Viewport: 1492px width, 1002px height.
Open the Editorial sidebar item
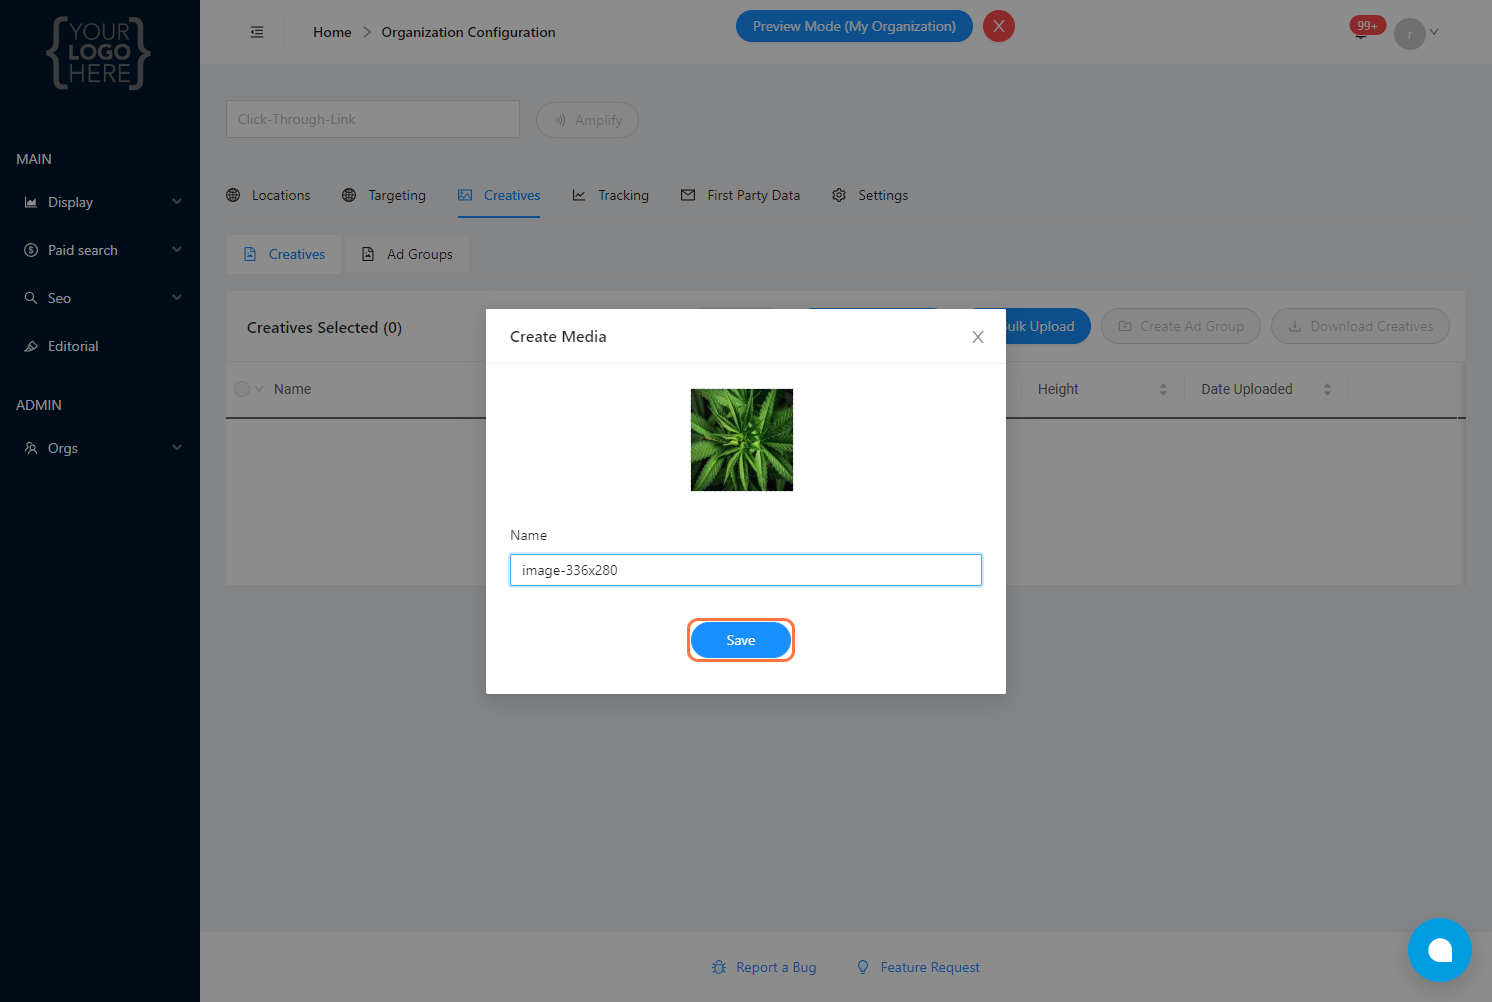[x=100, y=346]
